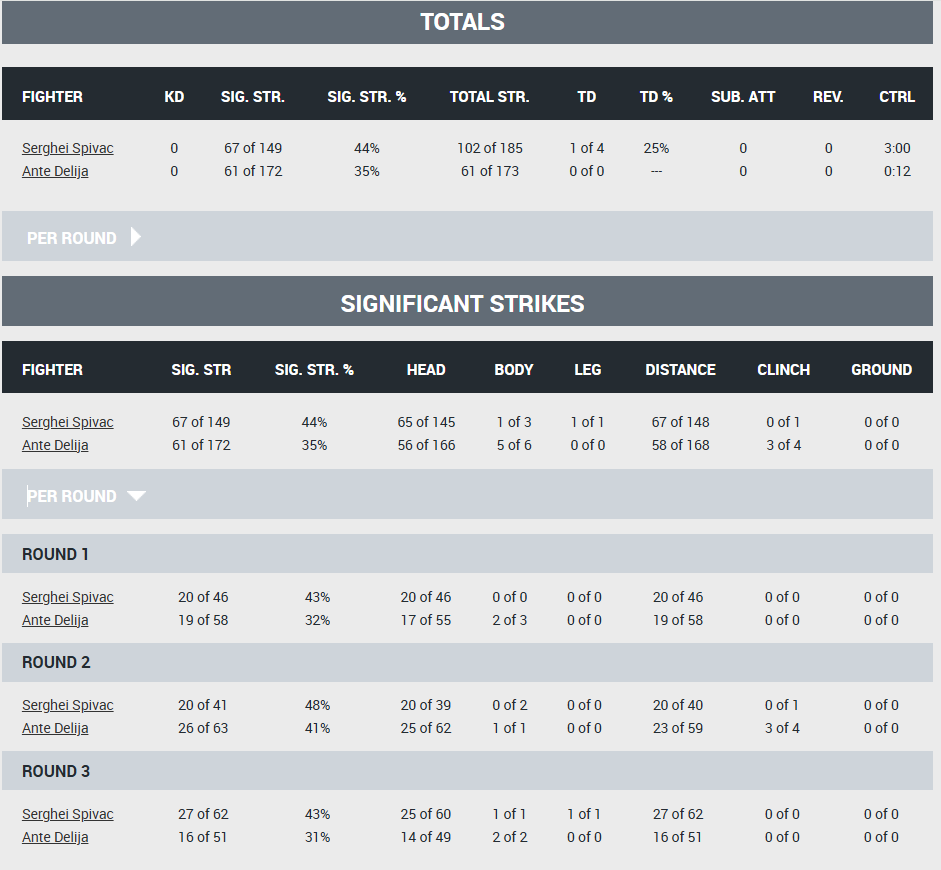941x870 pixels.
Task: Click Serghei Spivac link under Round 3
Action: [68, 814]
